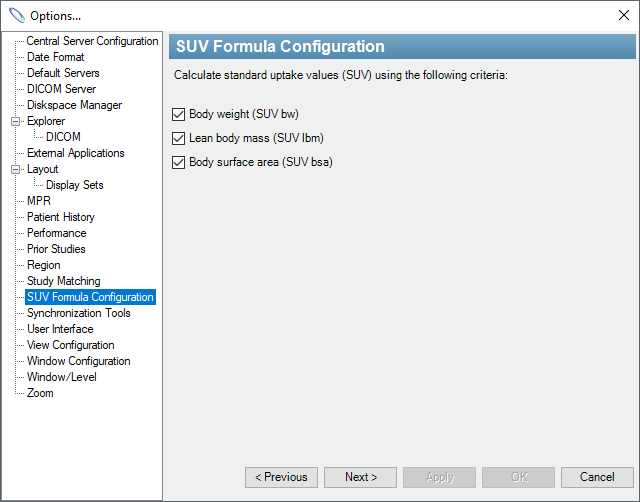Select Date Format in the tree
Viewport: 640px width, 502px height.
tap(56, 57)
